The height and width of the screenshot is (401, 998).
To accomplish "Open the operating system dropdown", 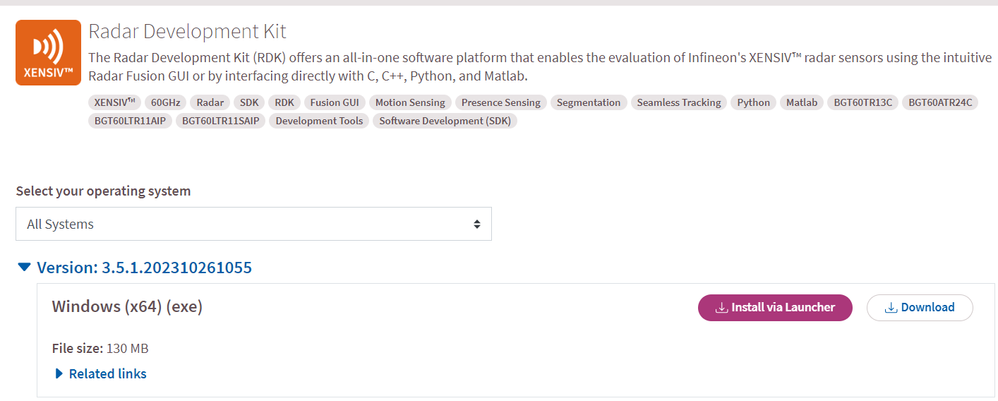I will (x=254, y=224).
